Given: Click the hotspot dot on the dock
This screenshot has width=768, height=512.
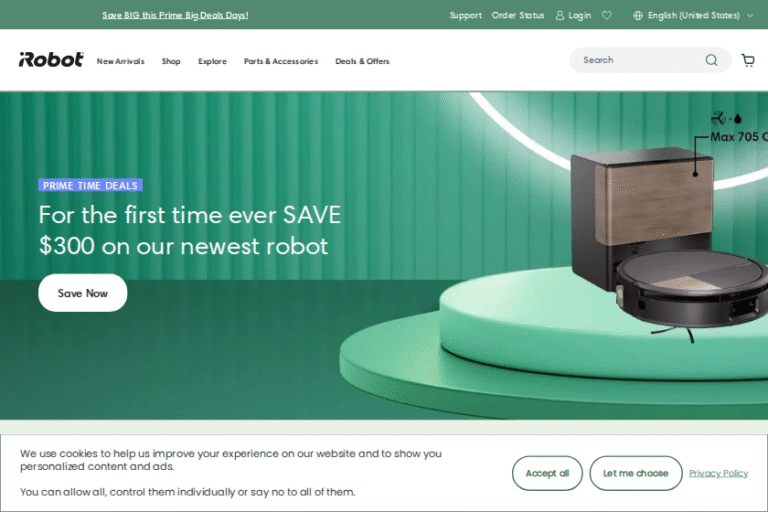Looking at the screenshot, I should point(695,174).
